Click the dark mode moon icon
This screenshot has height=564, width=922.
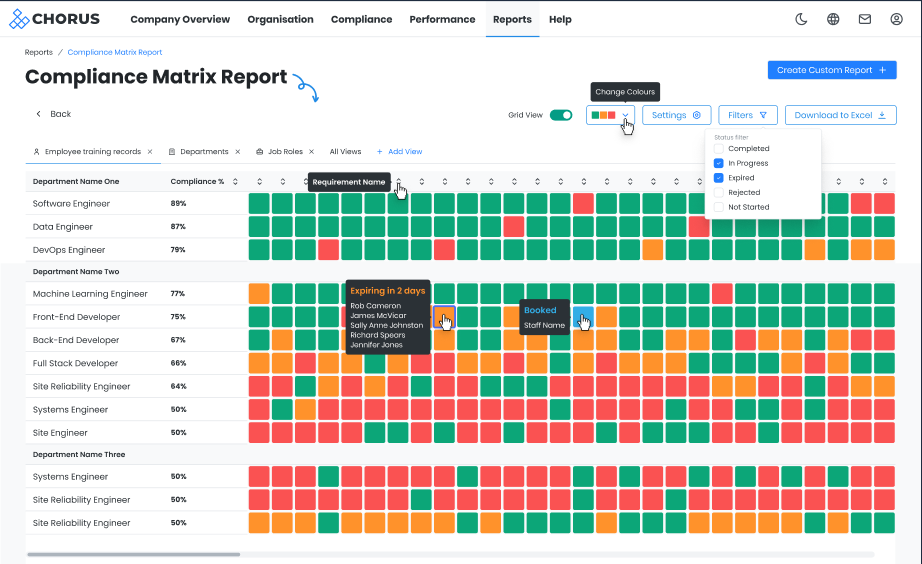click(801, 19)
